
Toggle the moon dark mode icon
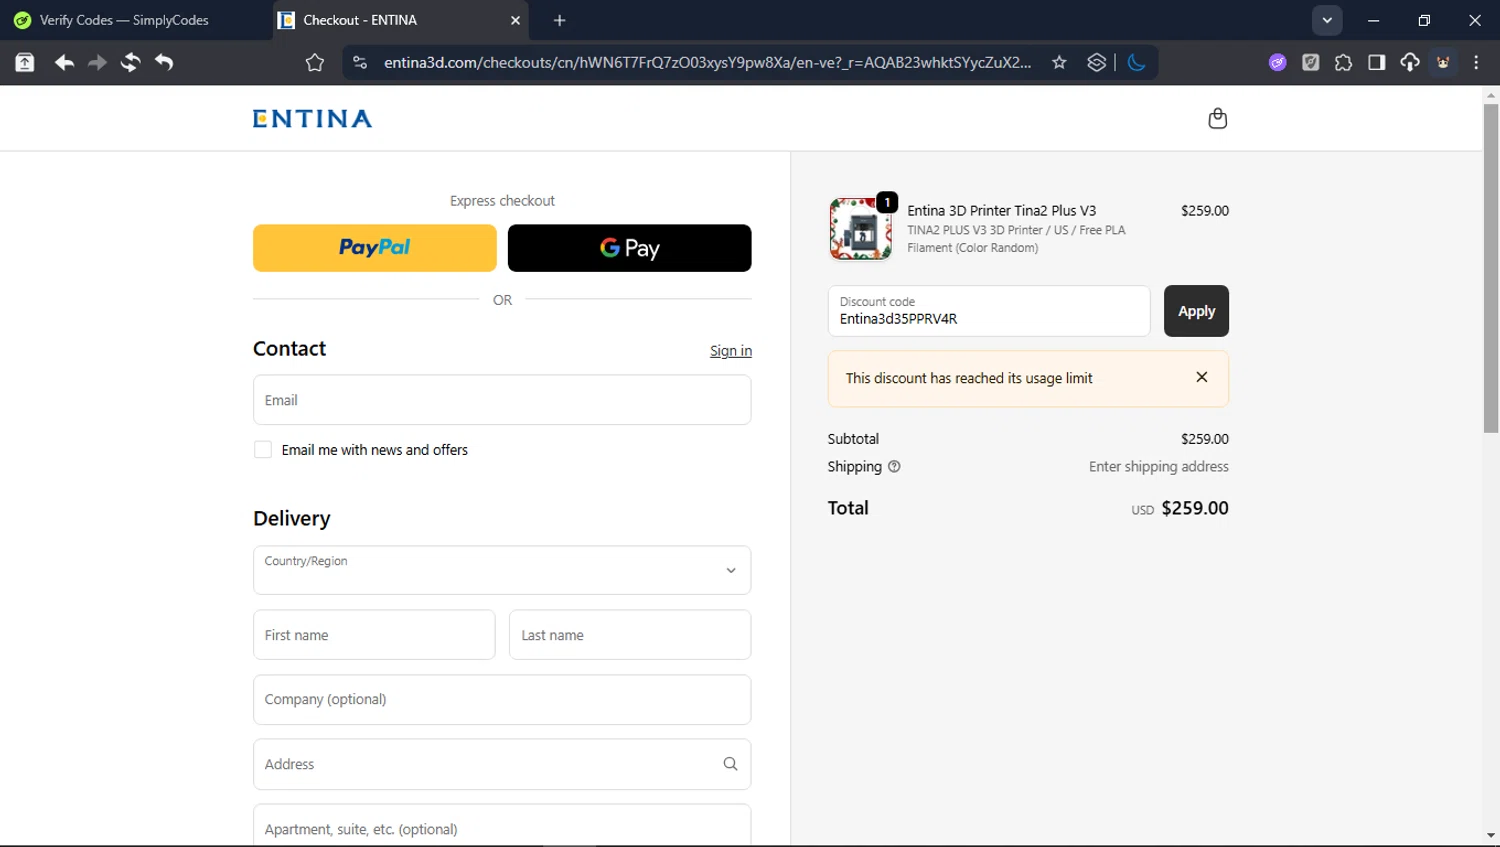click(1136, 62)
